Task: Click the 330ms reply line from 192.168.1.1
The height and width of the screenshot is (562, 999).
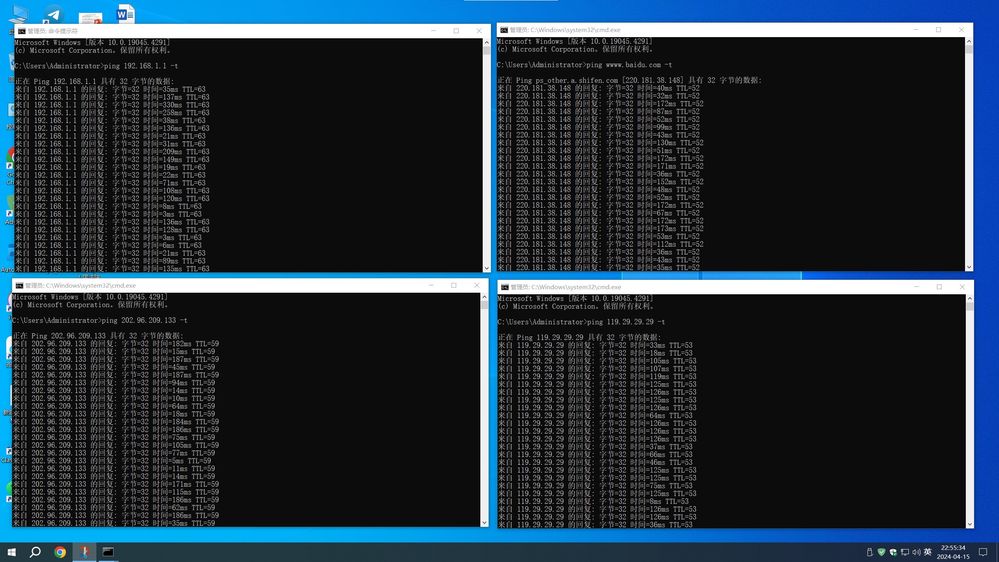Action: [112, 104]
